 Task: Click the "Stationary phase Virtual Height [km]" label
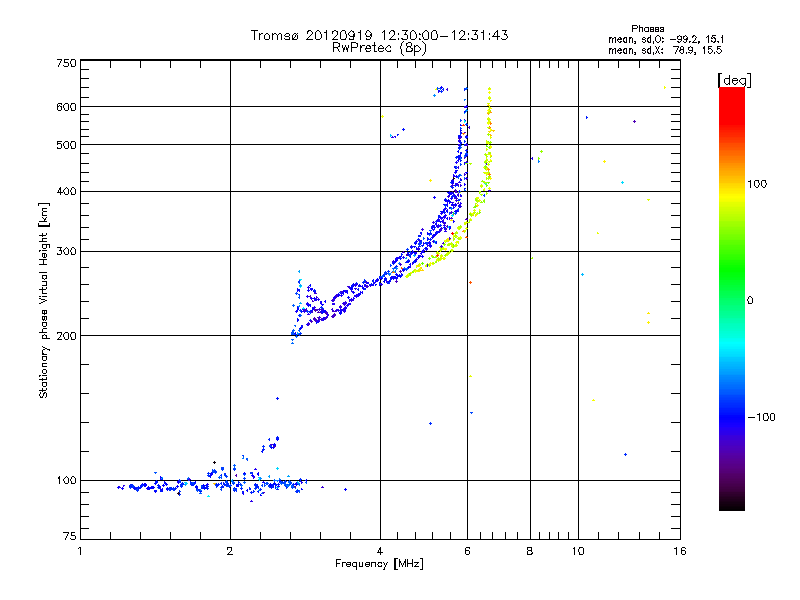tap(44, 300)
